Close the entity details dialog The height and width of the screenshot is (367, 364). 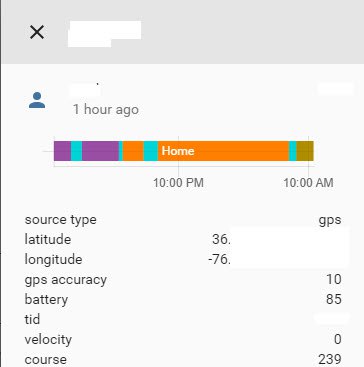pos(37,32)
